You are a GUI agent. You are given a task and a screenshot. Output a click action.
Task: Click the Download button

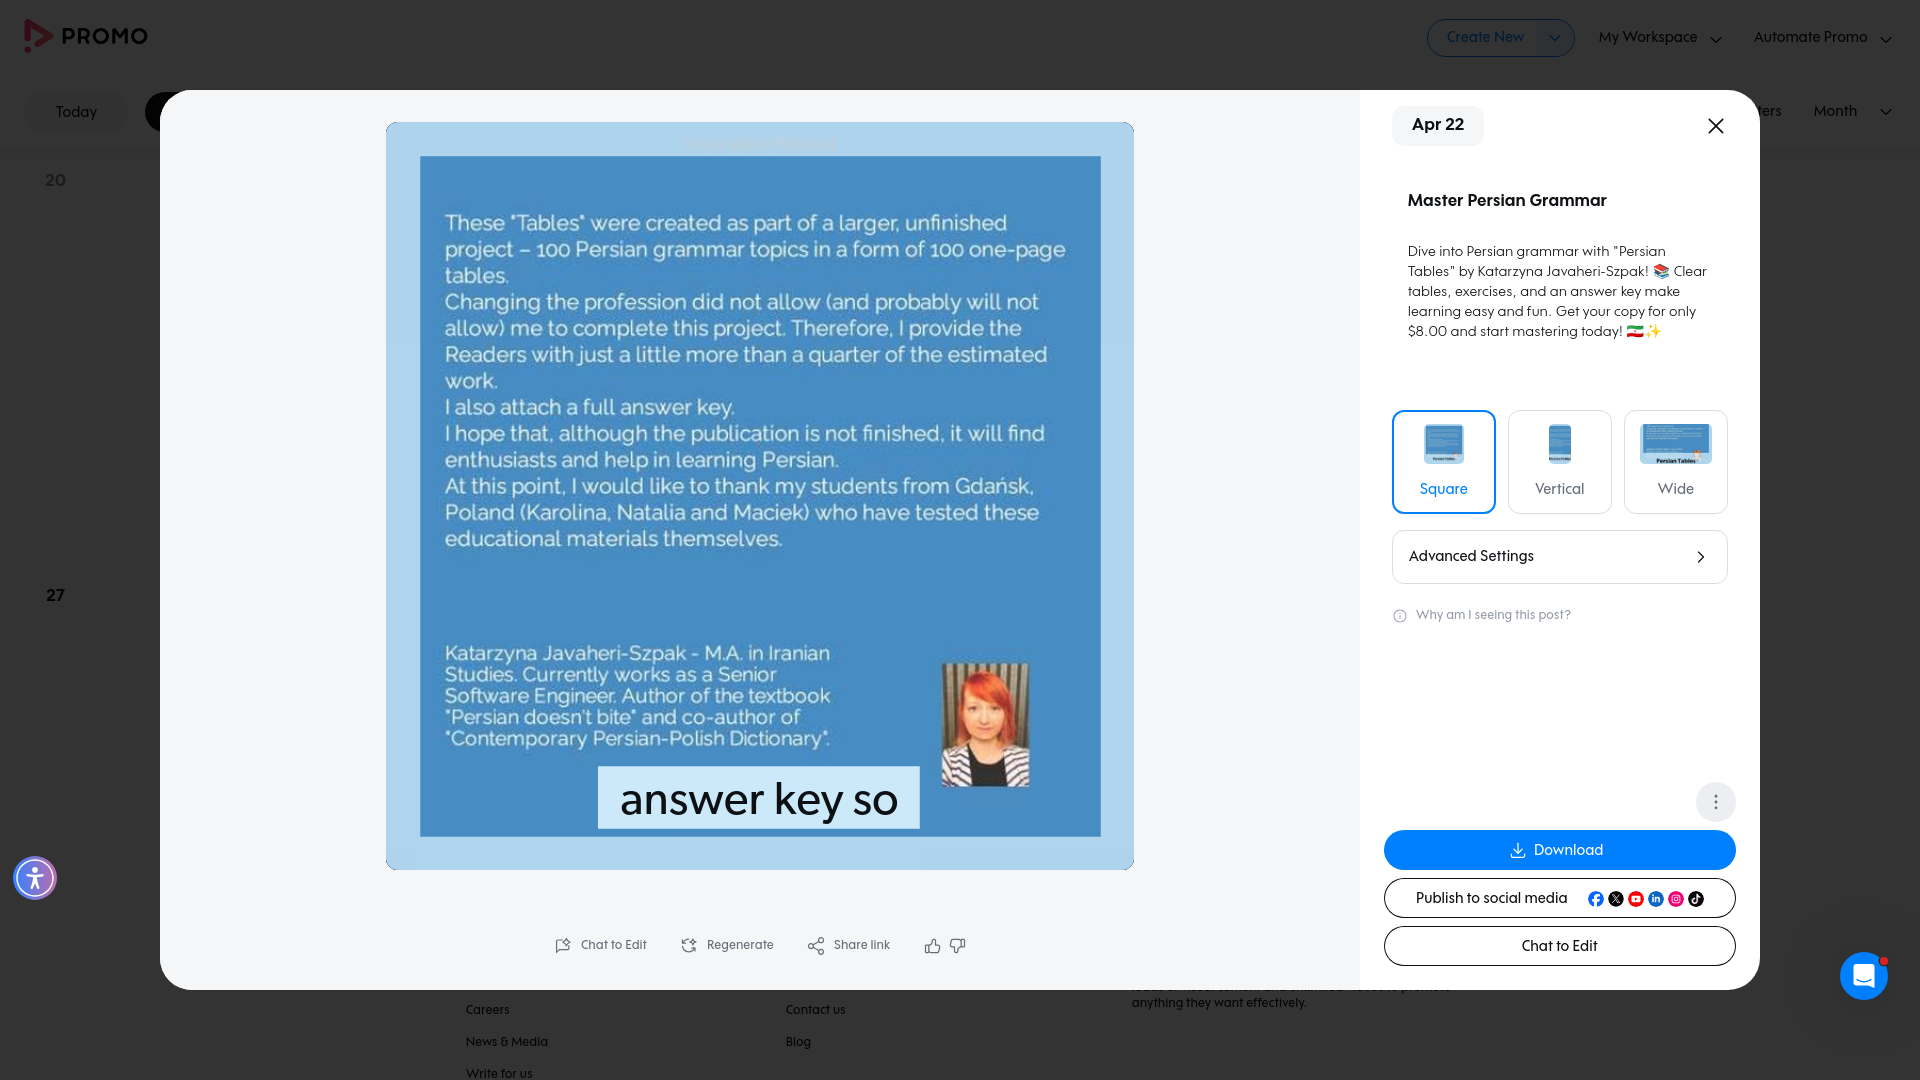[x=1558, y=850]
